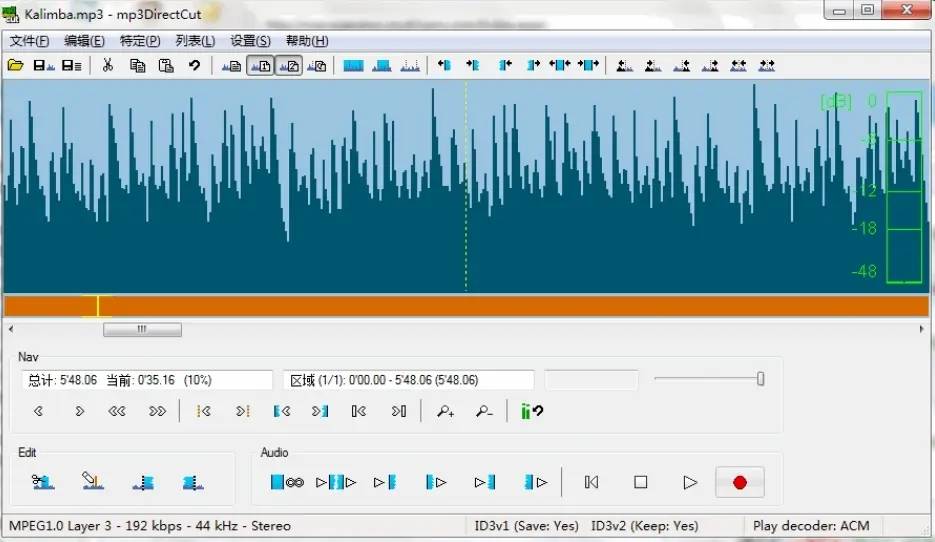Click the Copy icon in toolbar
Viewport: 935px width, 542px height.
(138, 65)
